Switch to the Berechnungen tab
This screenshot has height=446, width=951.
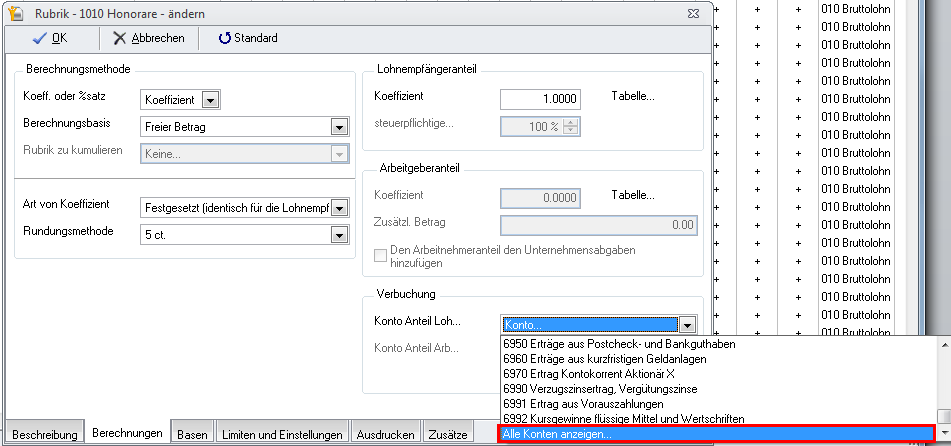click(x=127, y=433)
